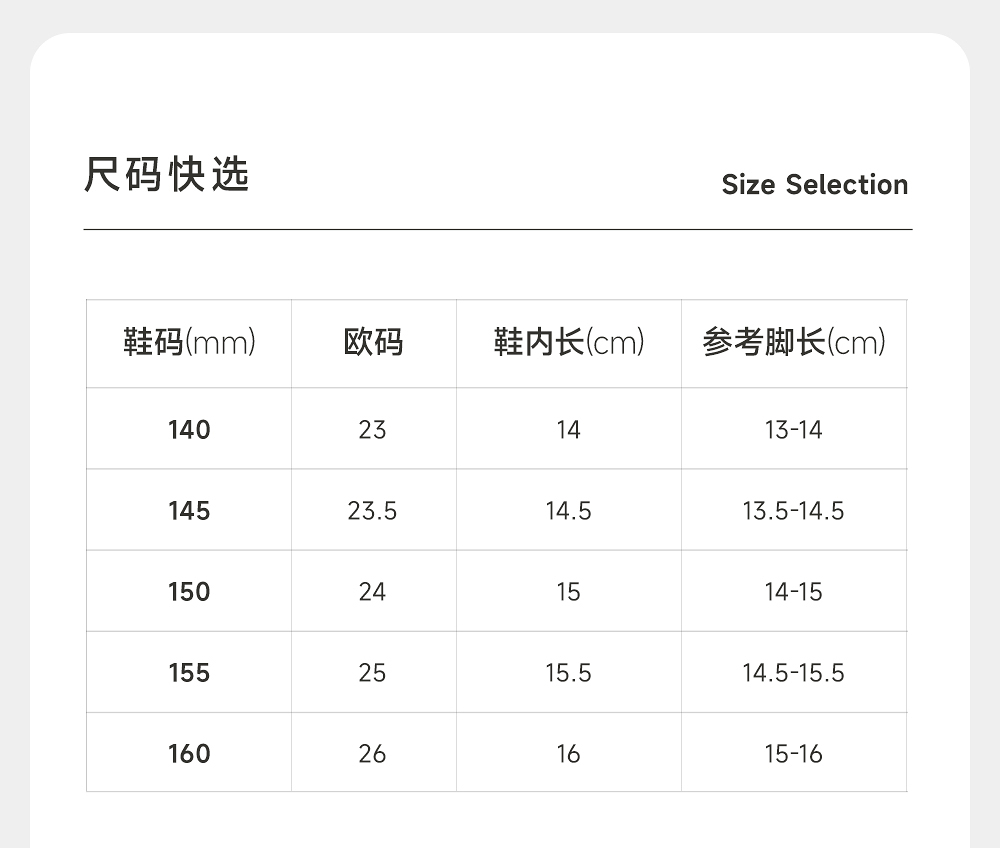Image resolution: width=1000 pixels, height=848 pixels.
Task: Click foot length 14.5-15.5 cell
Action: [794, 673]
